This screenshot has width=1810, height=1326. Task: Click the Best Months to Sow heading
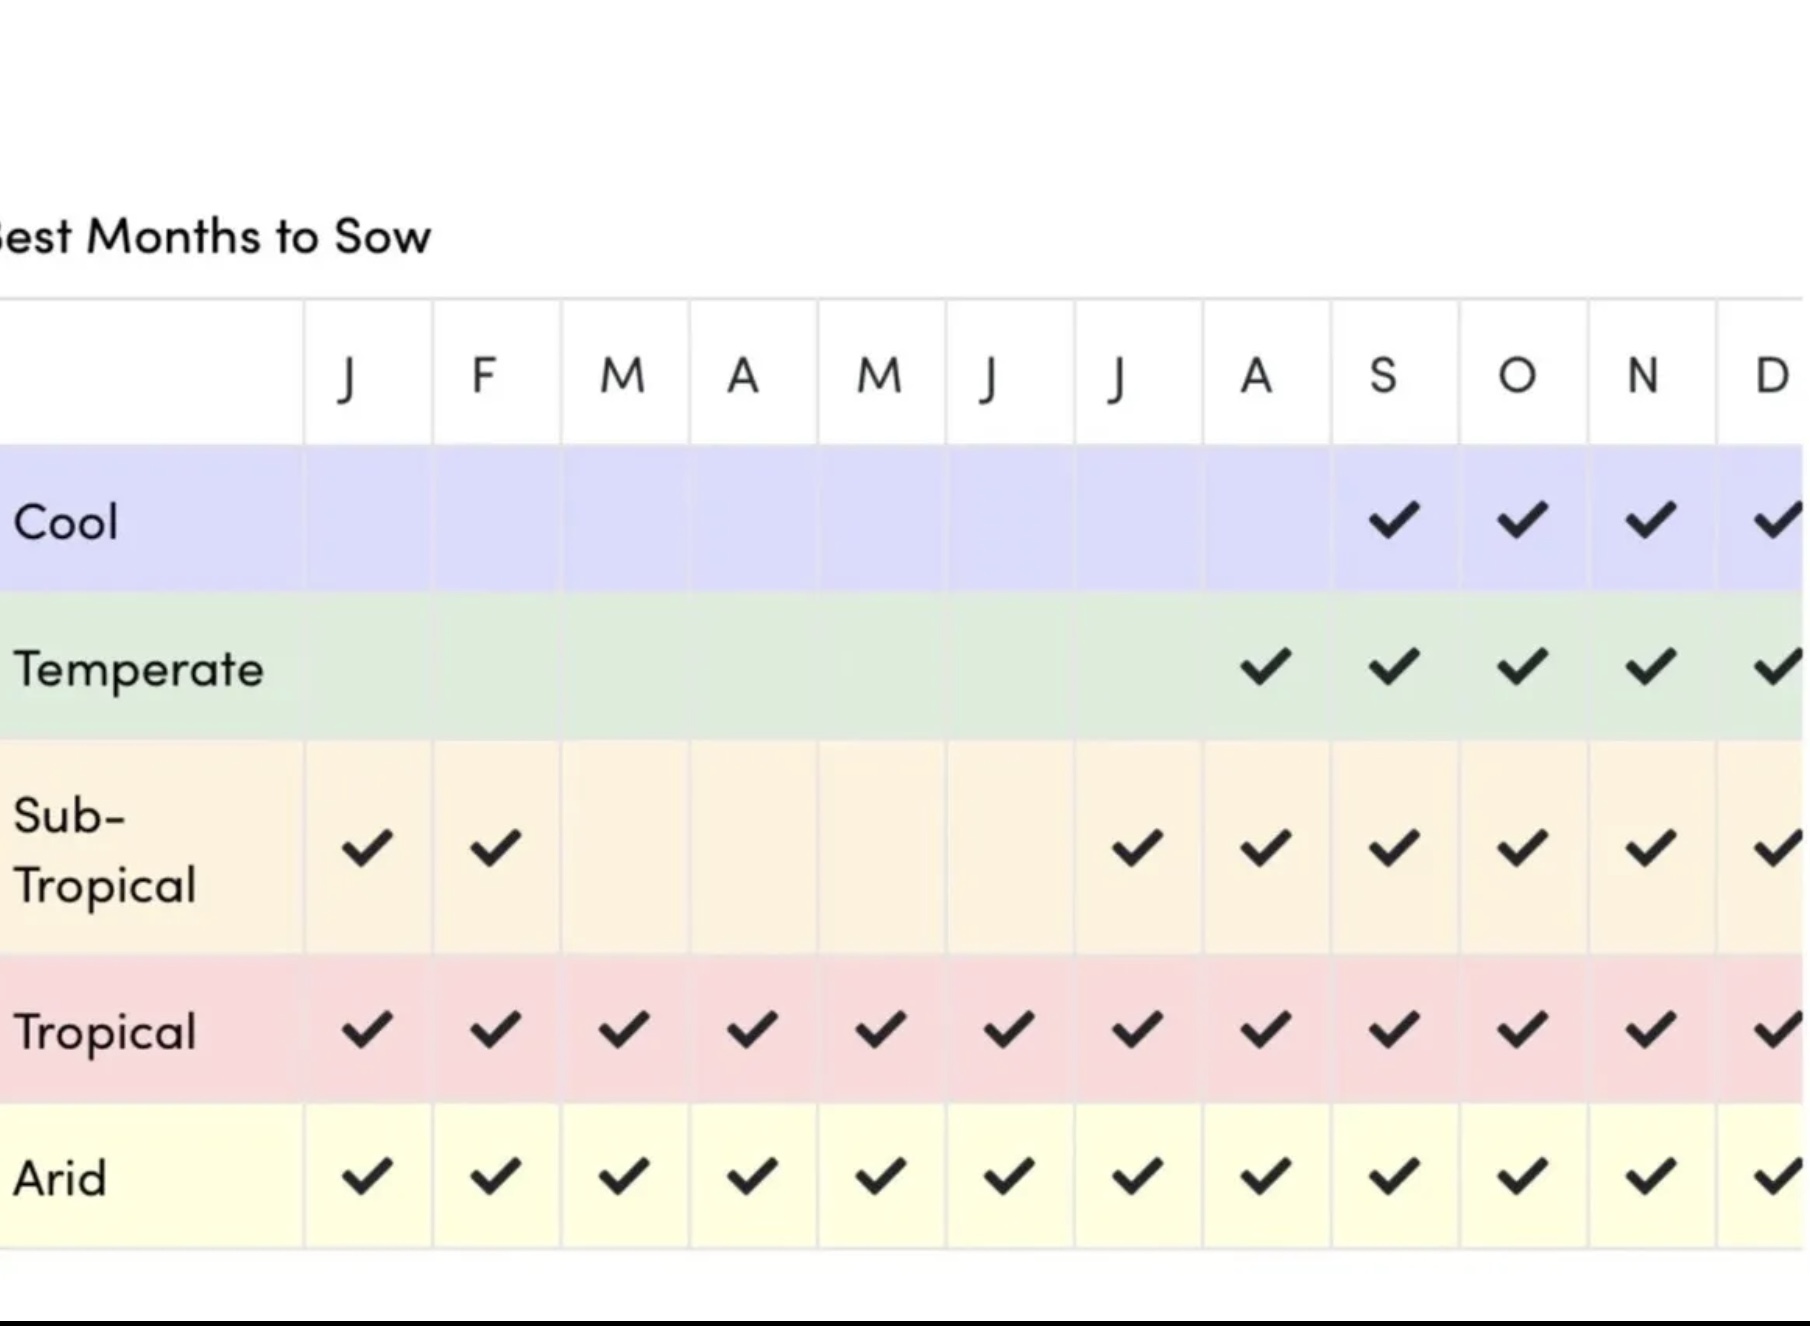pyautogui.click(x=213, y=237)
